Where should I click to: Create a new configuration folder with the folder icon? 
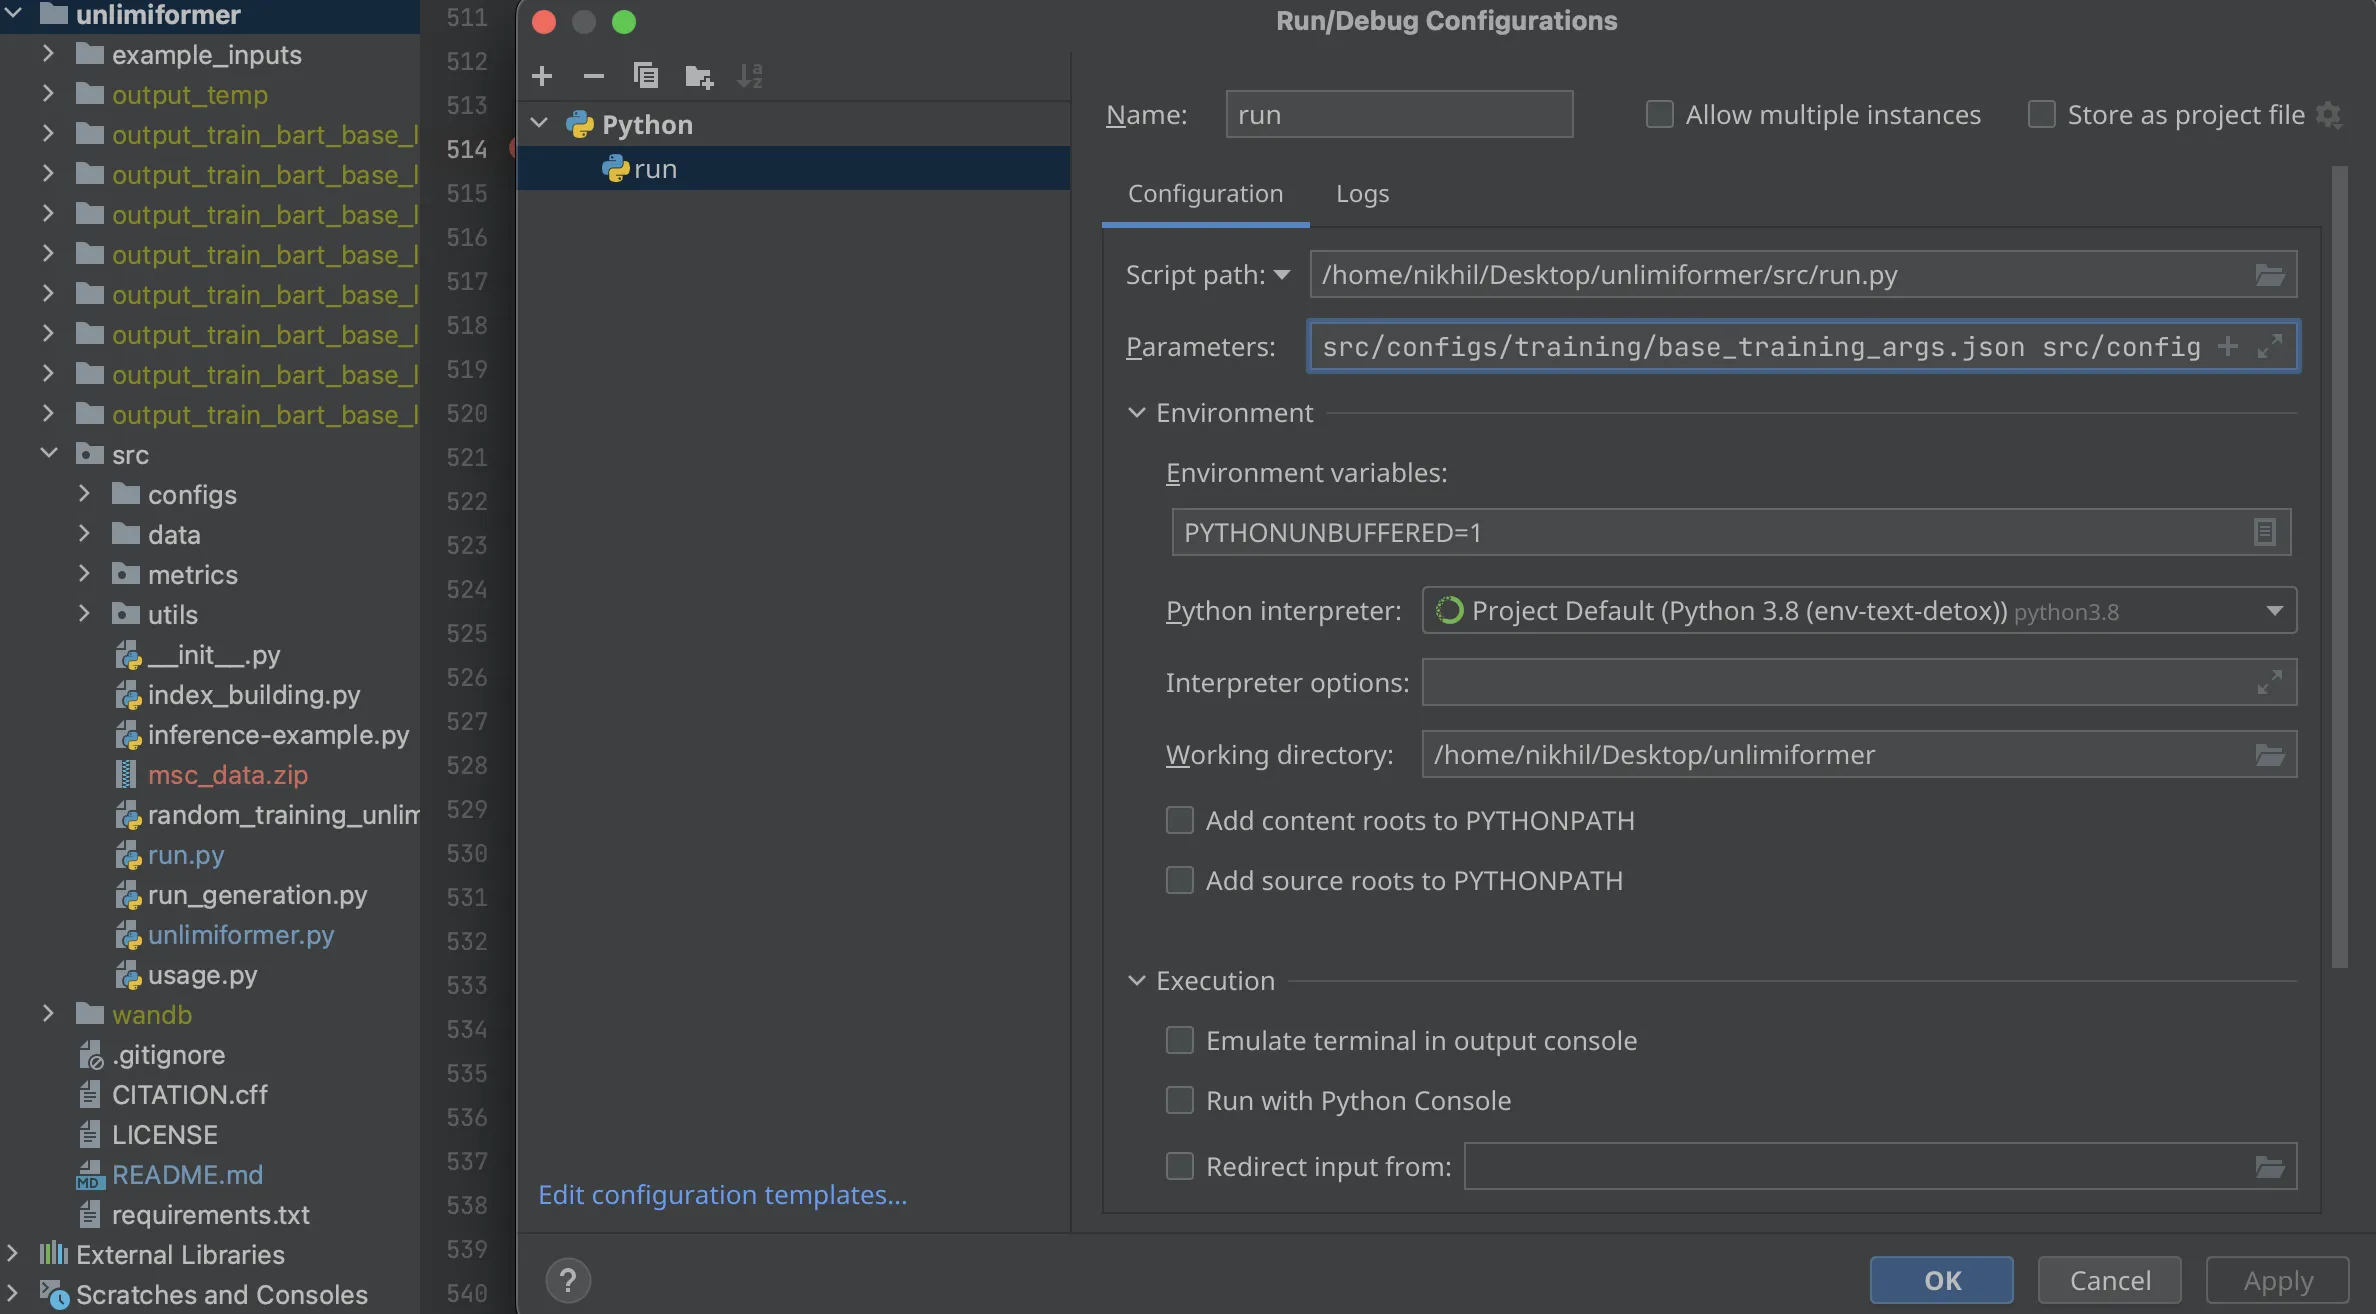(699, 76)
